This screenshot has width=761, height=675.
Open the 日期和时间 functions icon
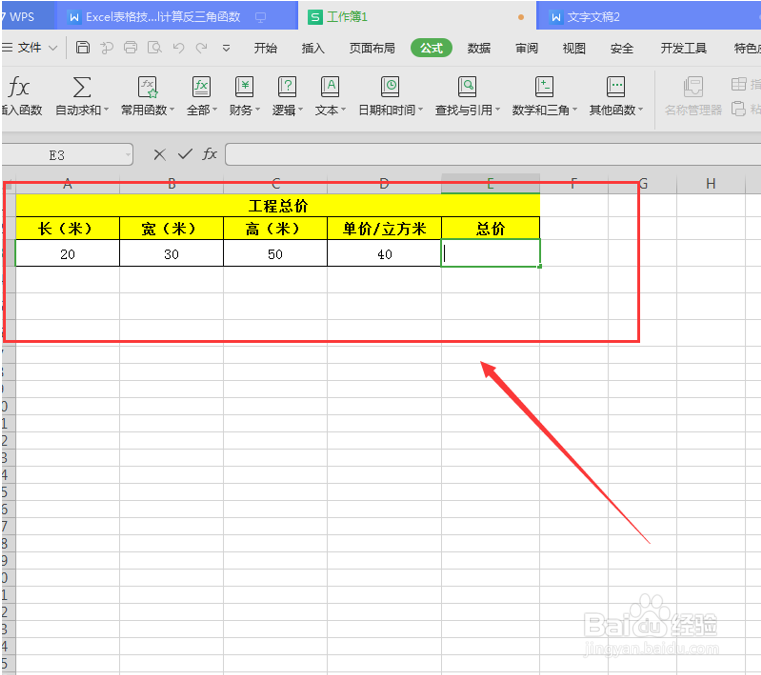point(390,87)
